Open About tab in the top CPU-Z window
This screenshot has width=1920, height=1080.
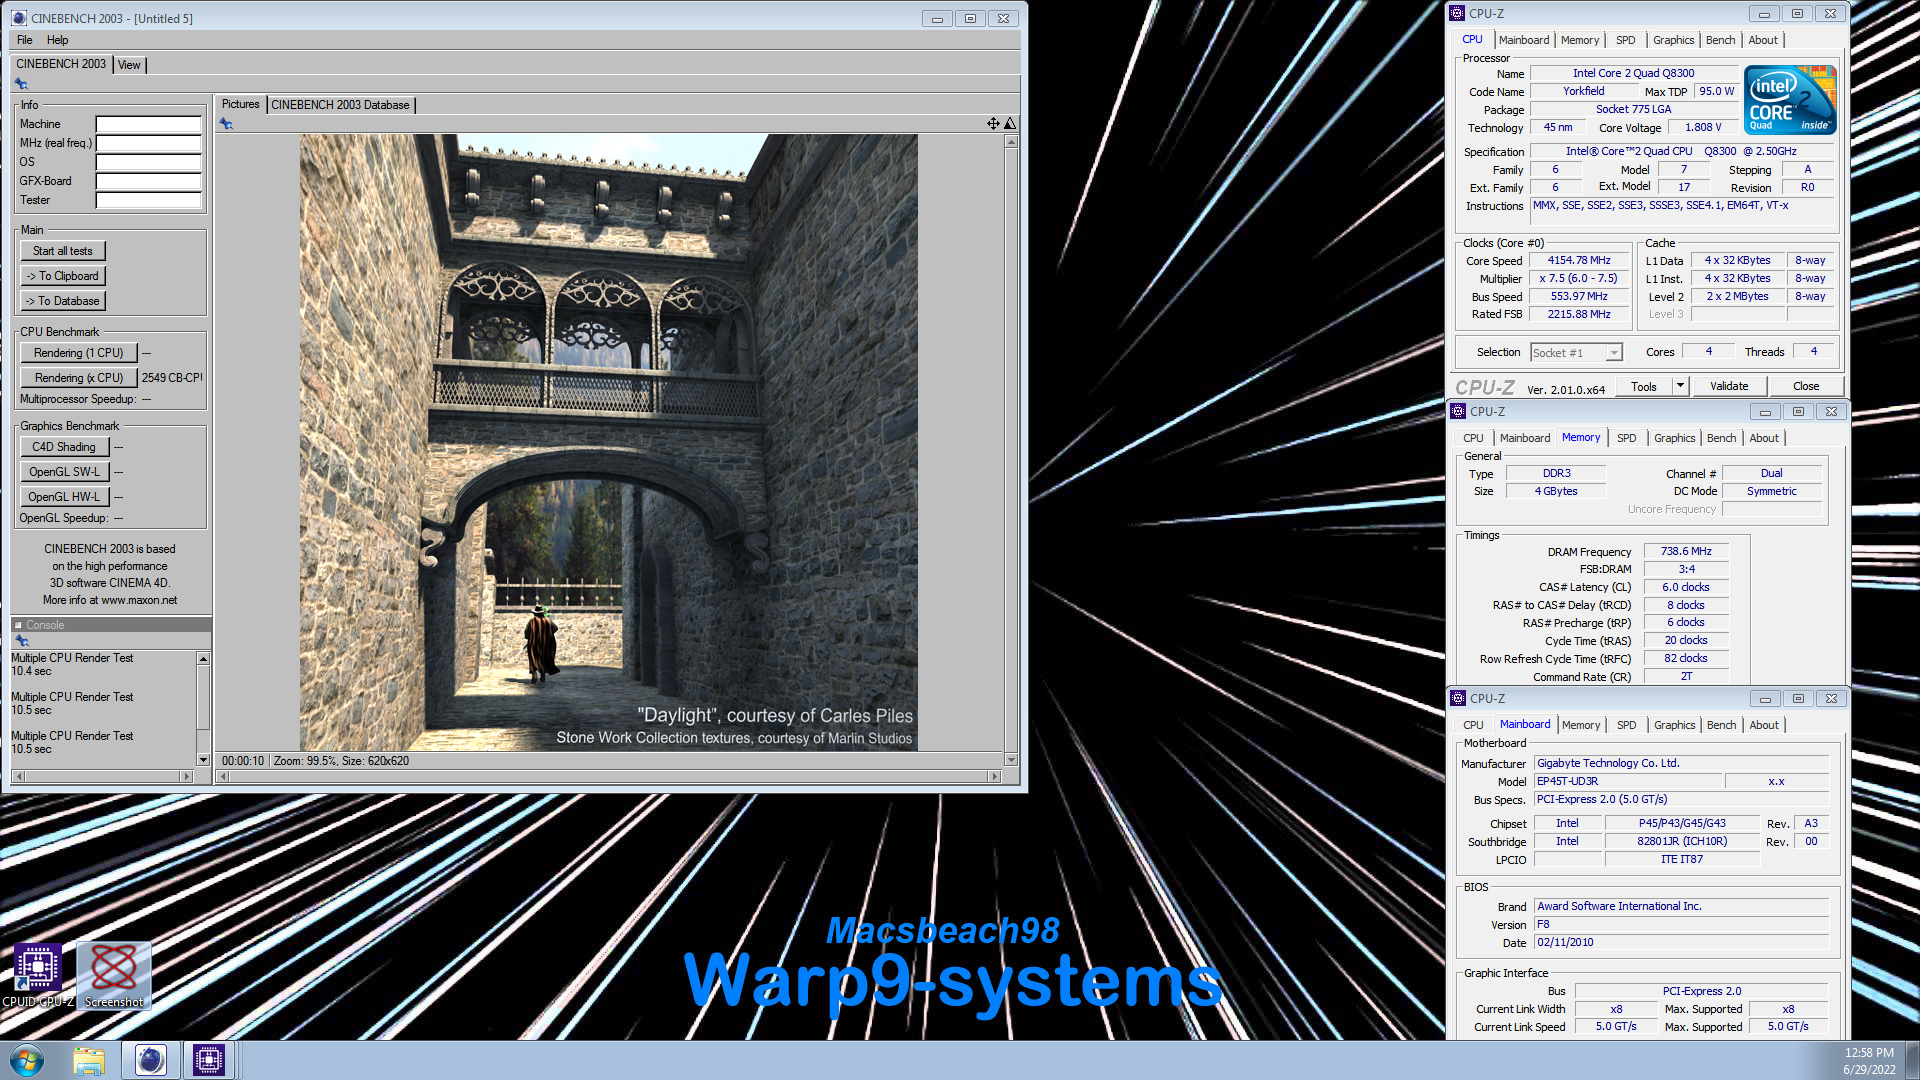click(x=1763, y=40)
